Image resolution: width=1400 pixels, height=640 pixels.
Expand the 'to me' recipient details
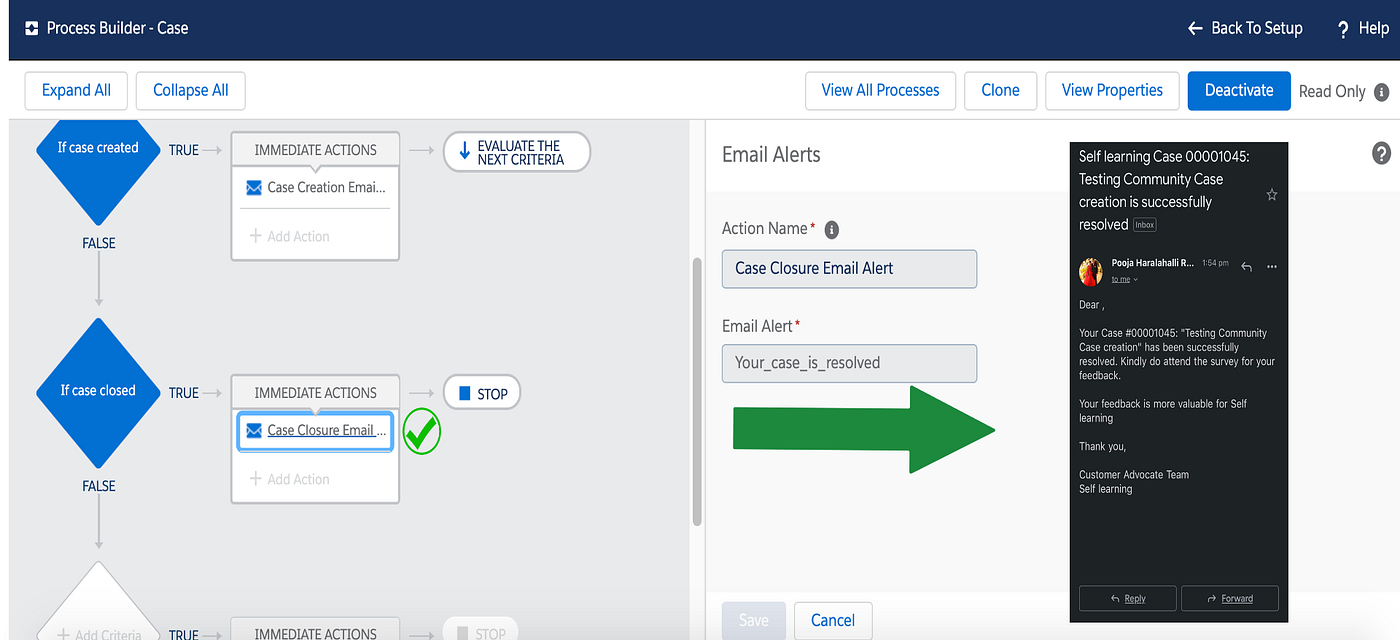(x=1125, y=280)
